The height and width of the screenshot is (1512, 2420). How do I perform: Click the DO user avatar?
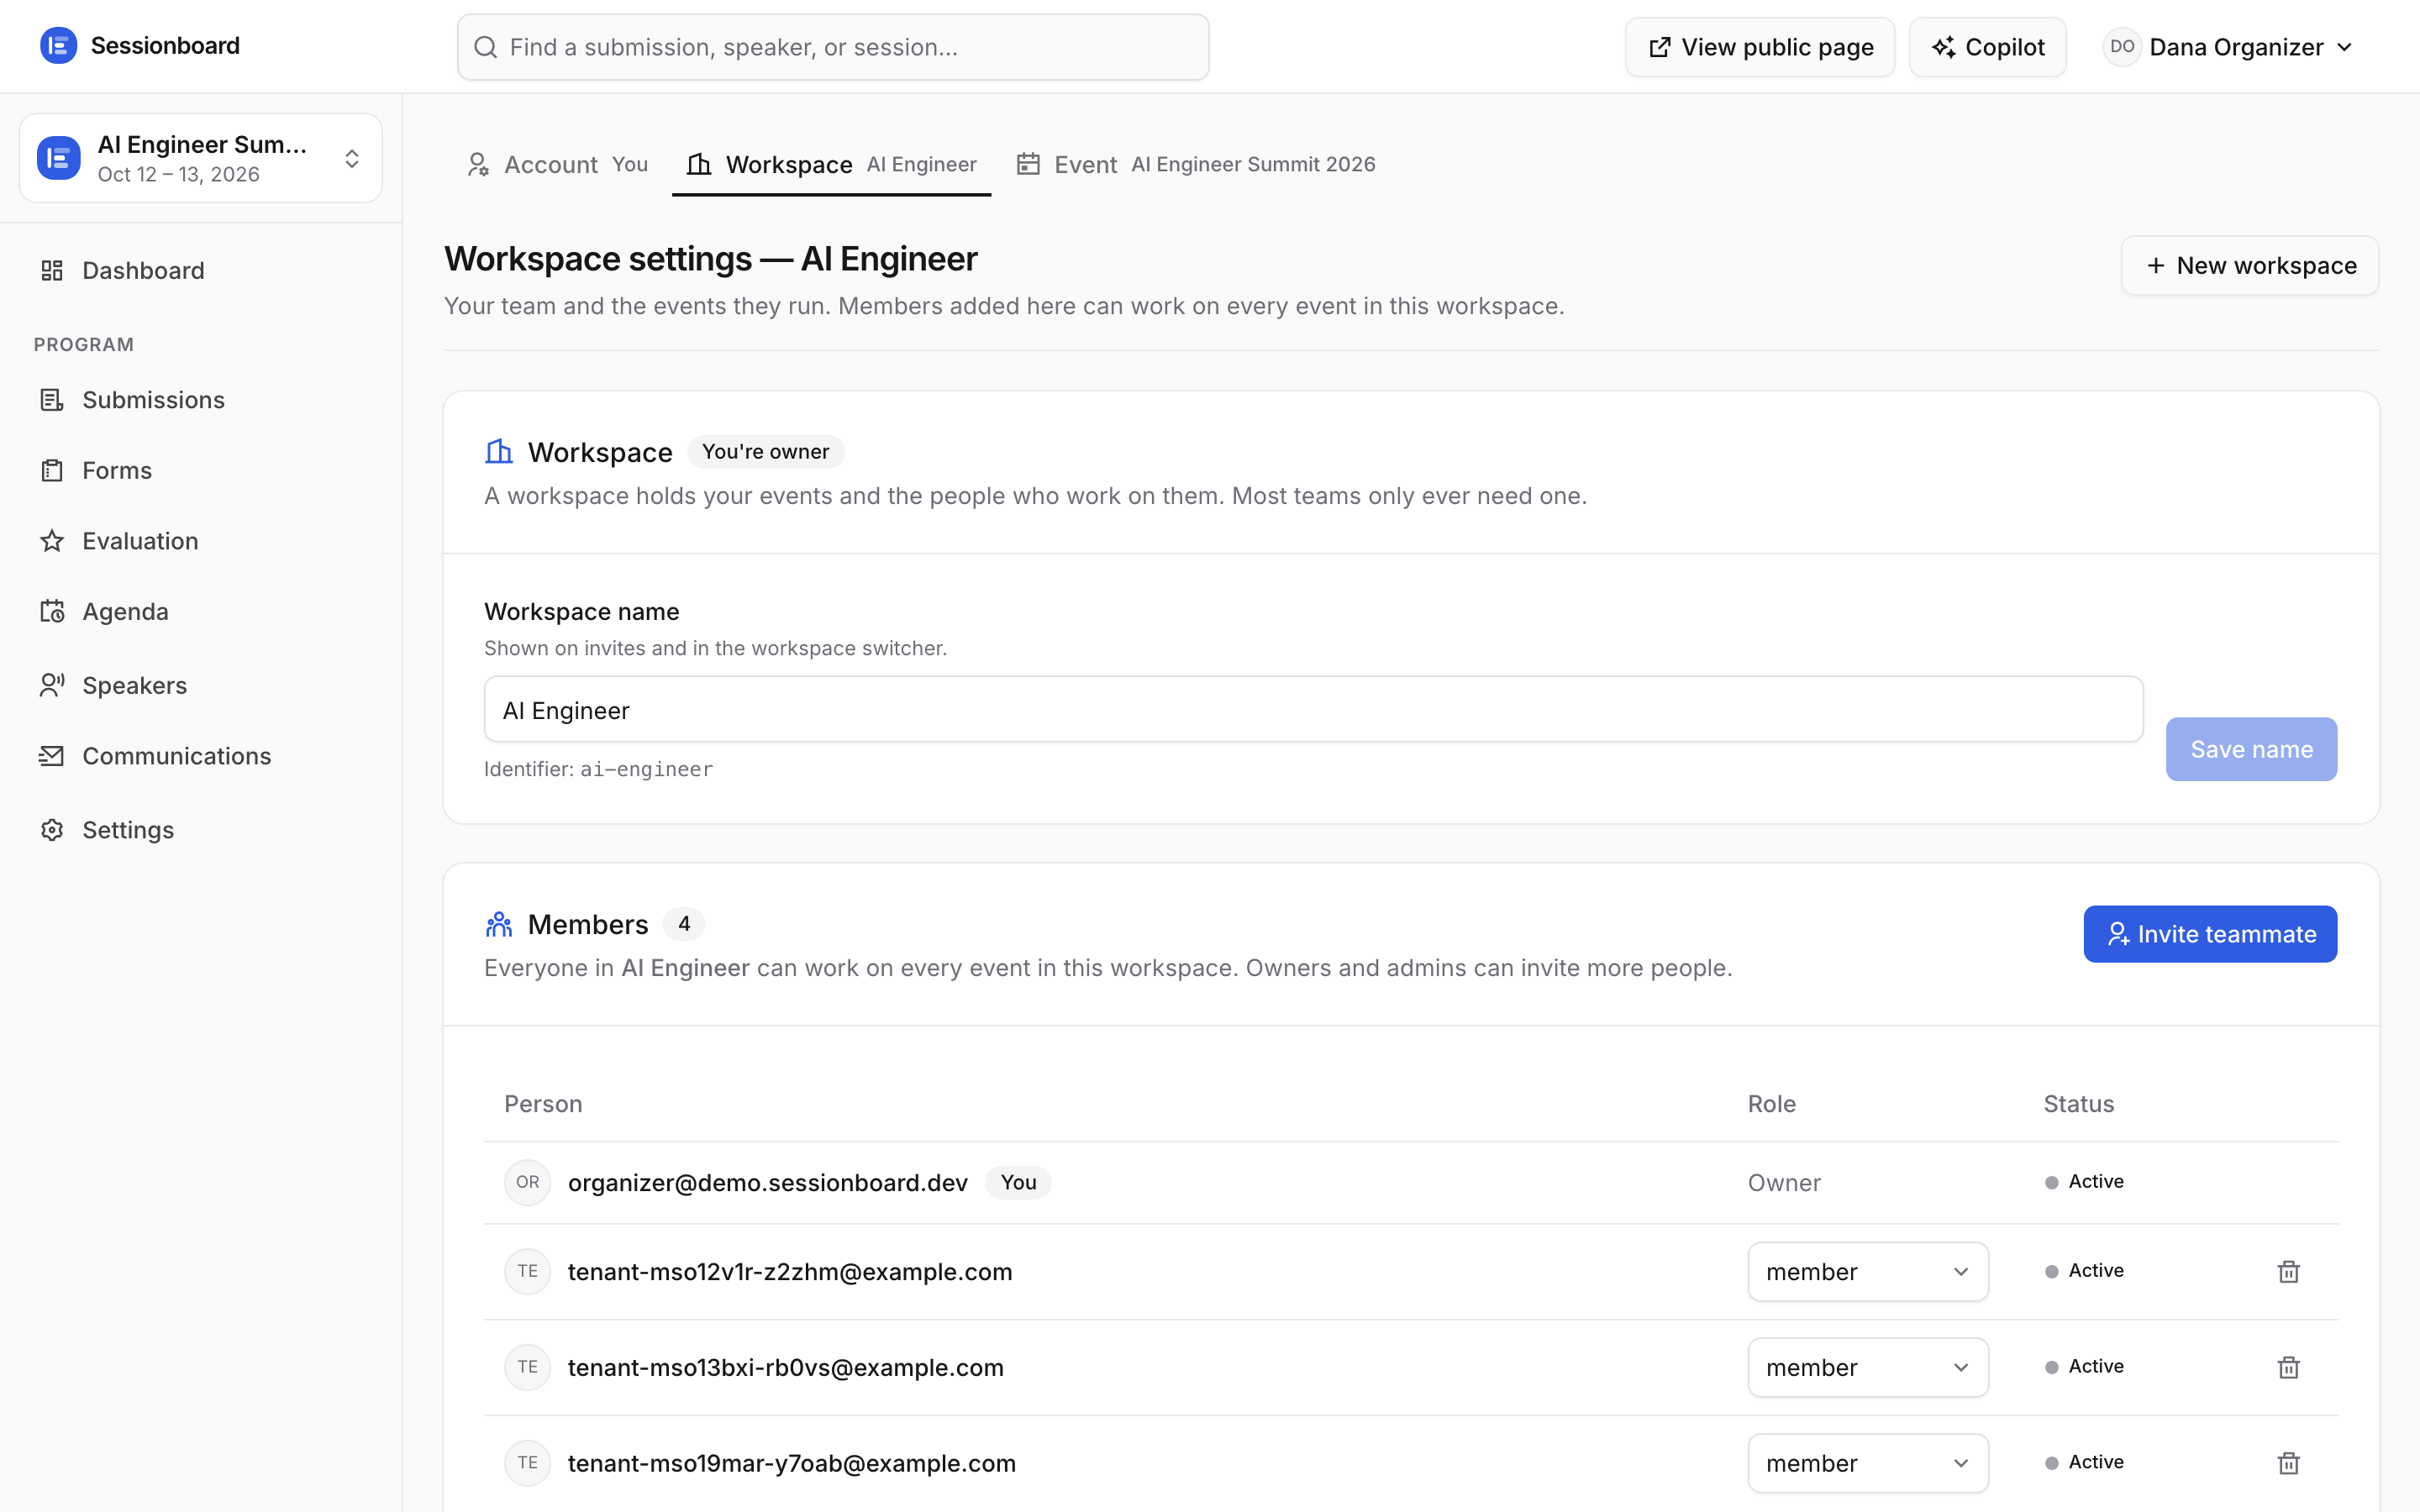(x=2121, y=47)
